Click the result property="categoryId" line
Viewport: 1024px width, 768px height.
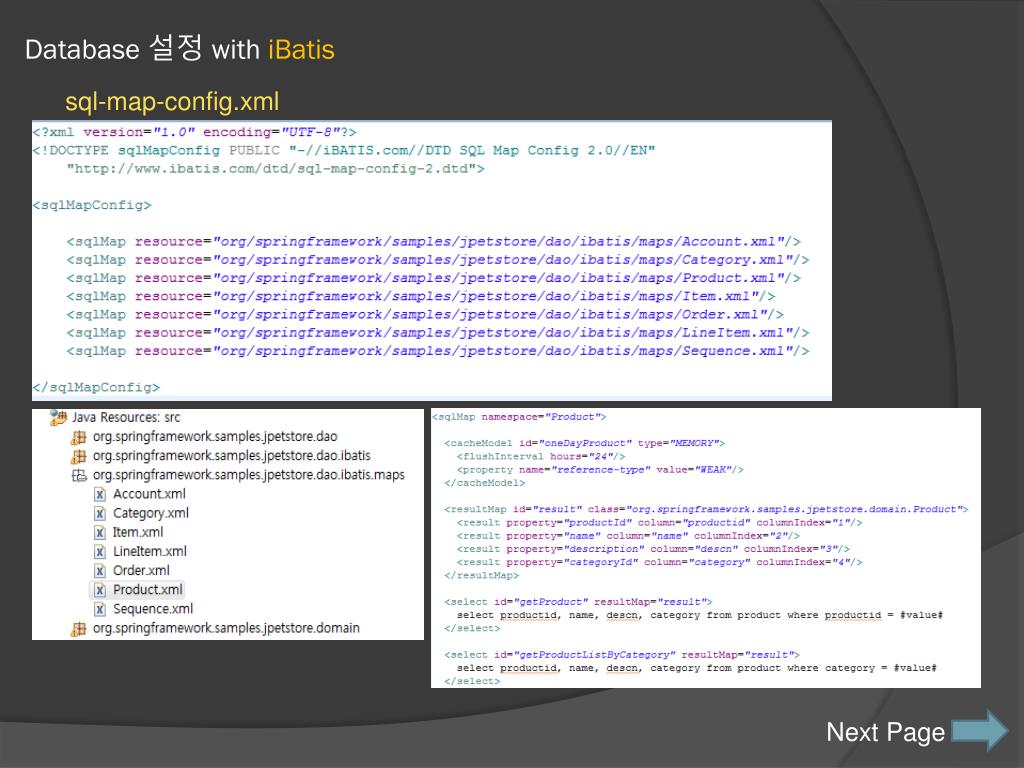pyautogui.click(x=660, y=562)
